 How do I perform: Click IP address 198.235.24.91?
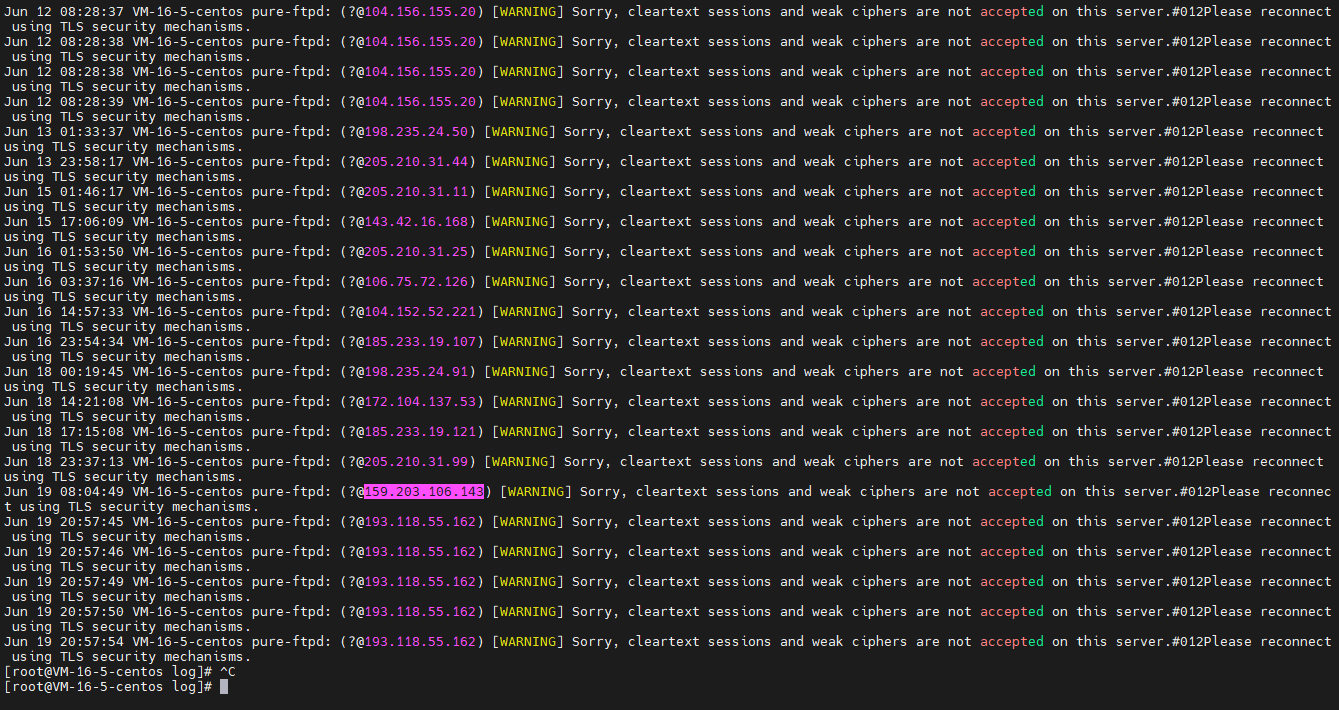pos(416,372)
